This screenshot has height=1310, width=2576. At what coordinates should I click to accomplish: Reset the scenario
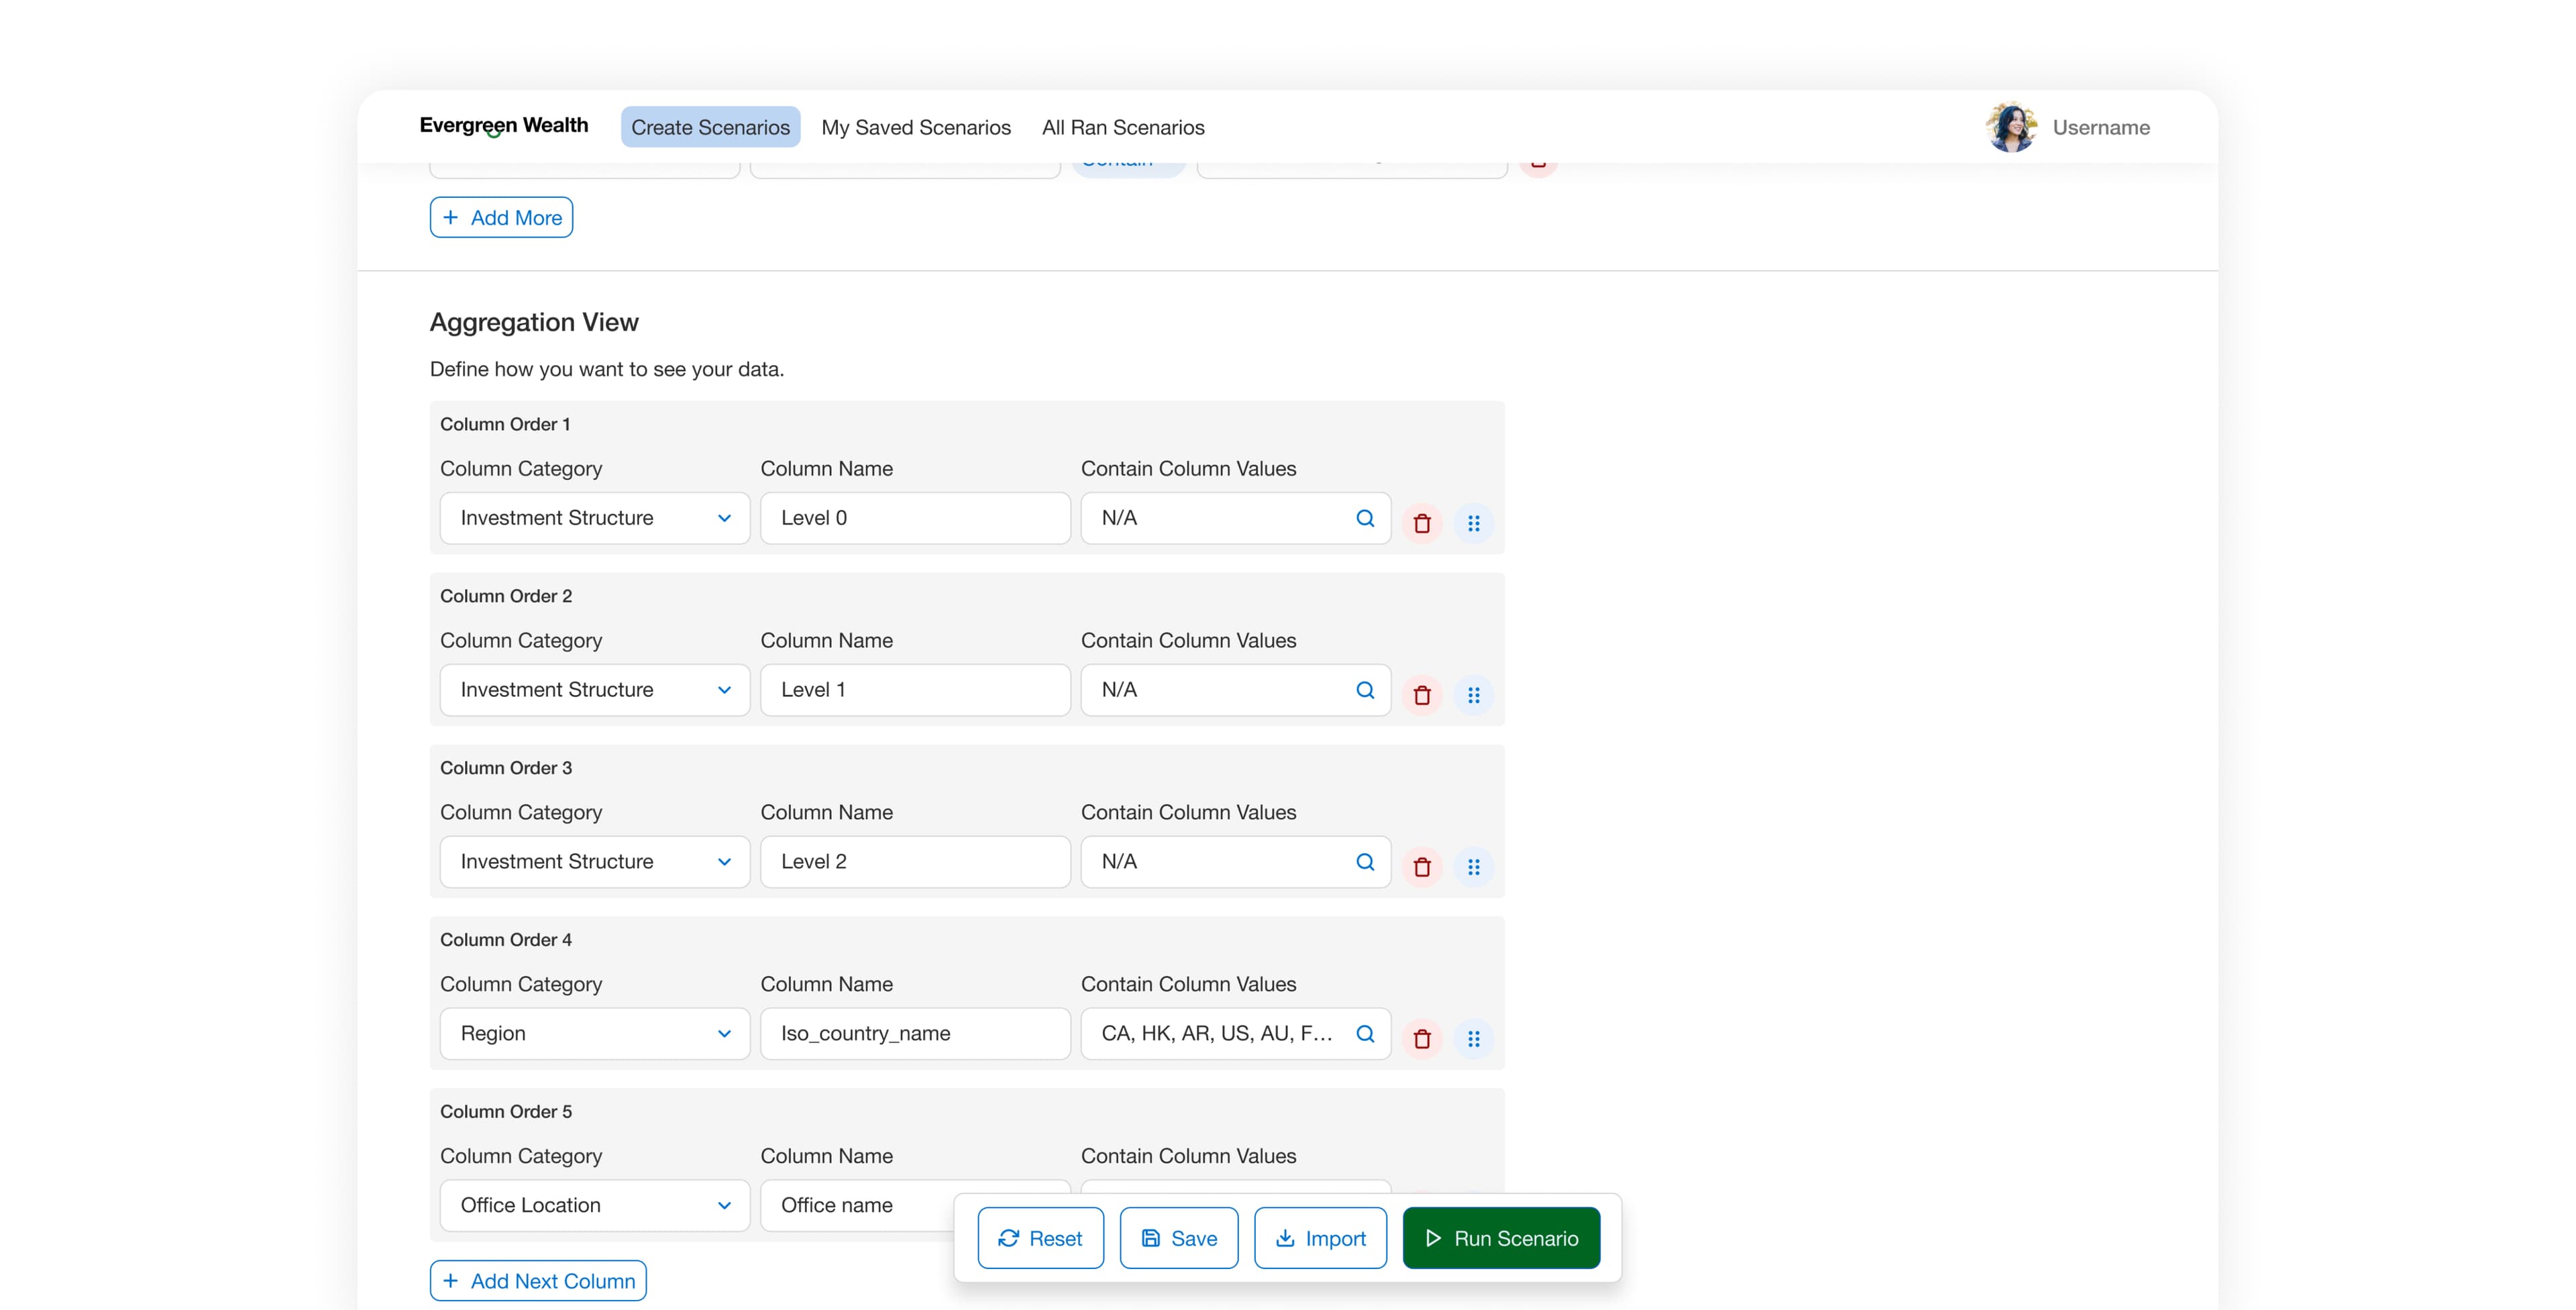tap(1041, 1238)
